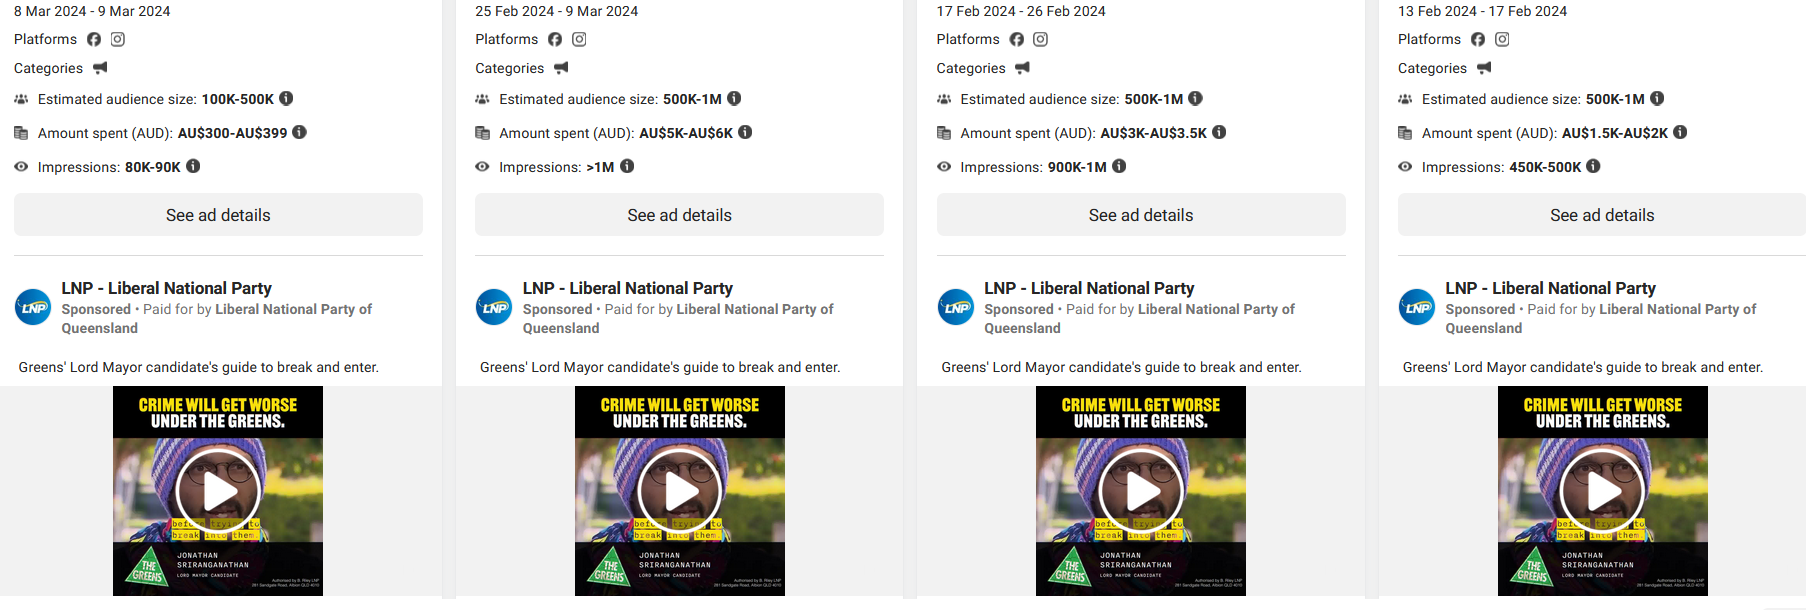Screen dimensions: 1806x610
Task: See ad details for 13 Feb 2024 - 17 Feb 2024 ad
Action: (x=1602, y=215)
